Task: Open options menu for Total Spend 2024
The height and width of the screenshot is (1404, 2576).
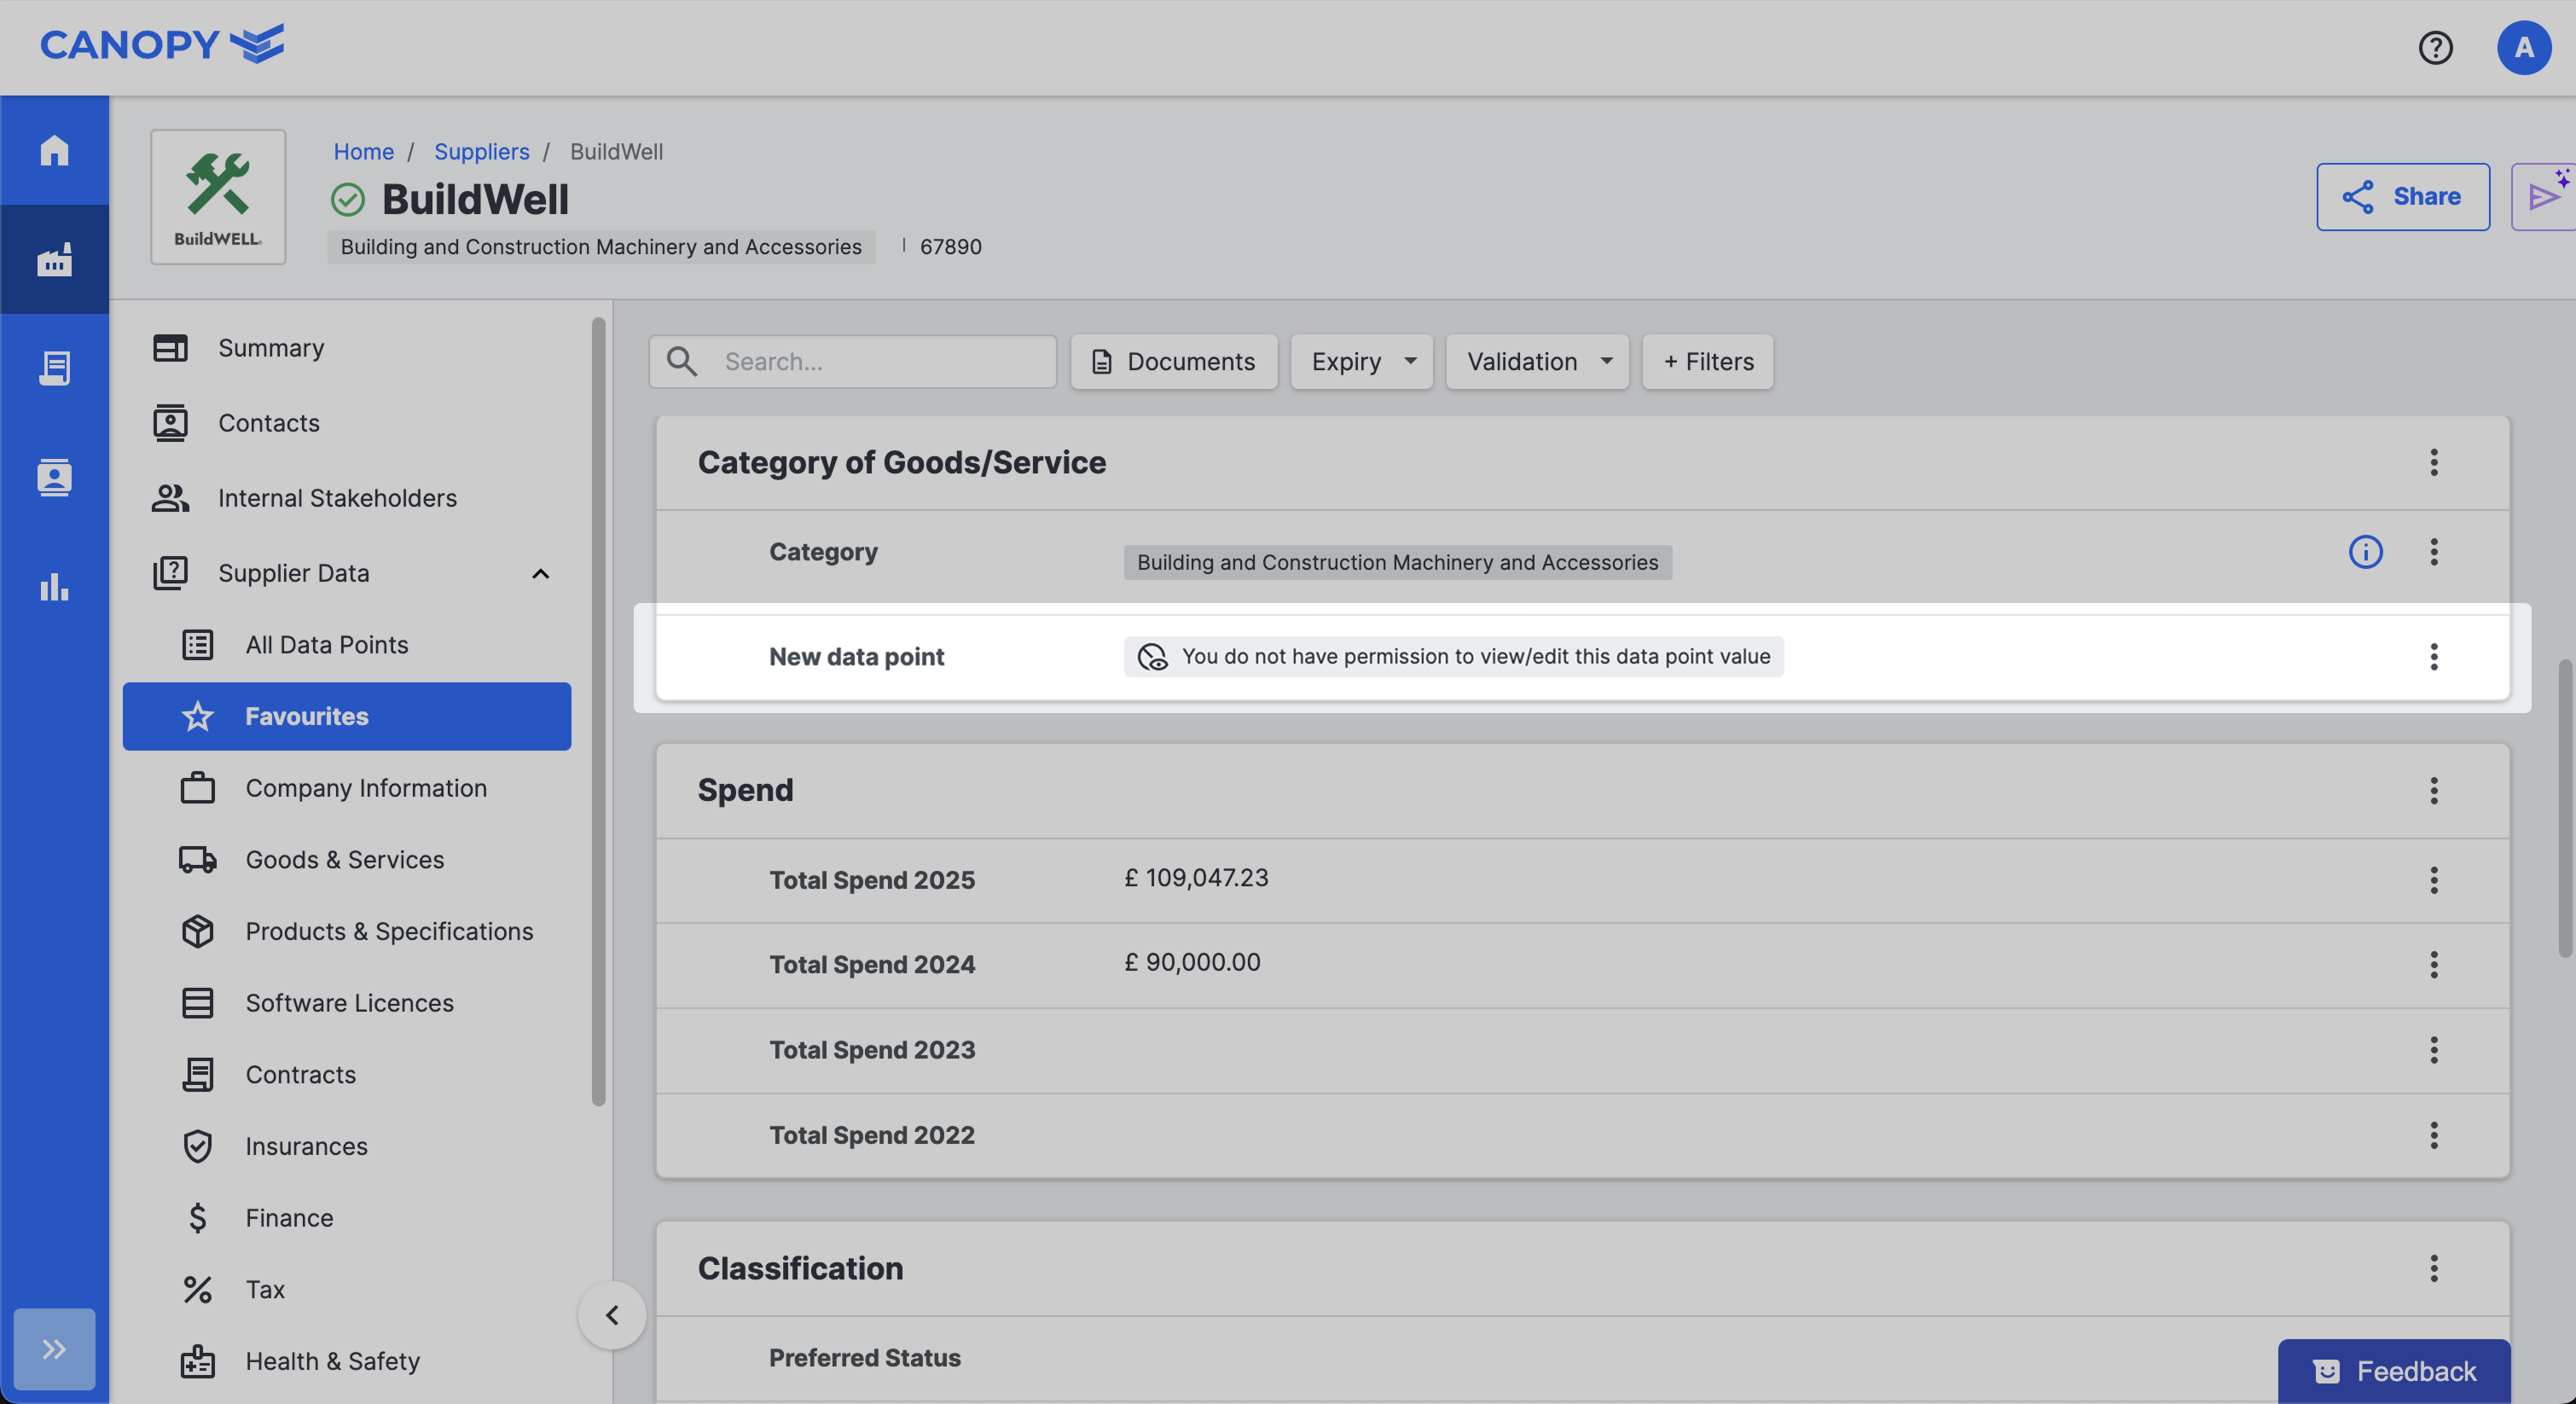Action: coord(2434,965)
